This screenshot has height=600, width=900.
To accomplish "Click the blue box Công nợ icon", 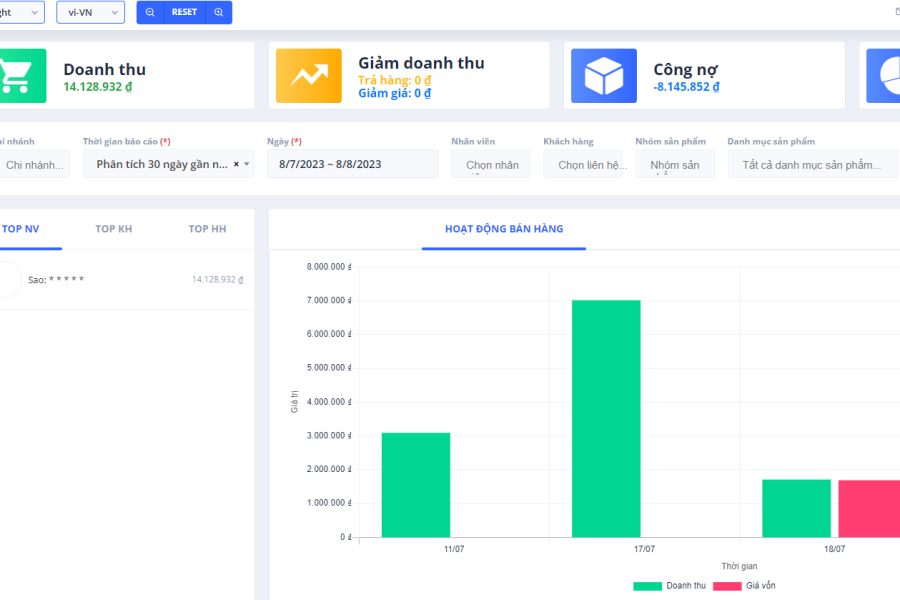I will point(604,75).
